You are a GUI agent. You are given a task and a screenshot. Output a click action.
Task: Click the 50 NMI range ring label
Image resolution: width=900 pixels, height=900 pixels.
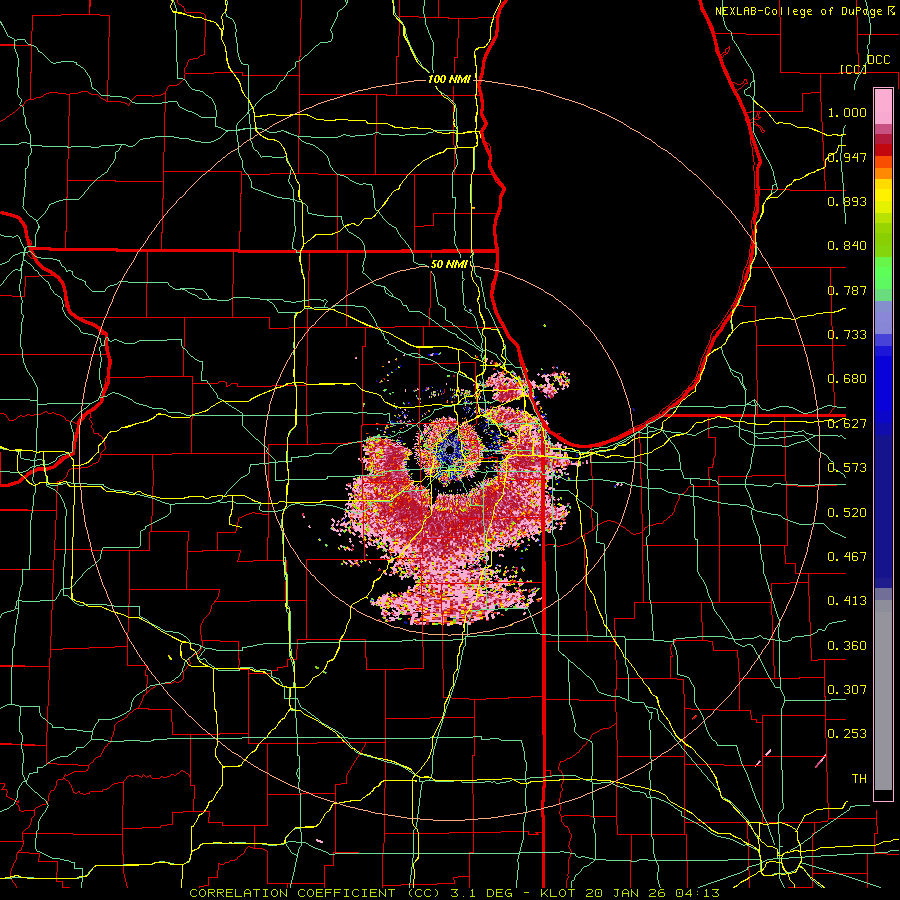(449, 265)
